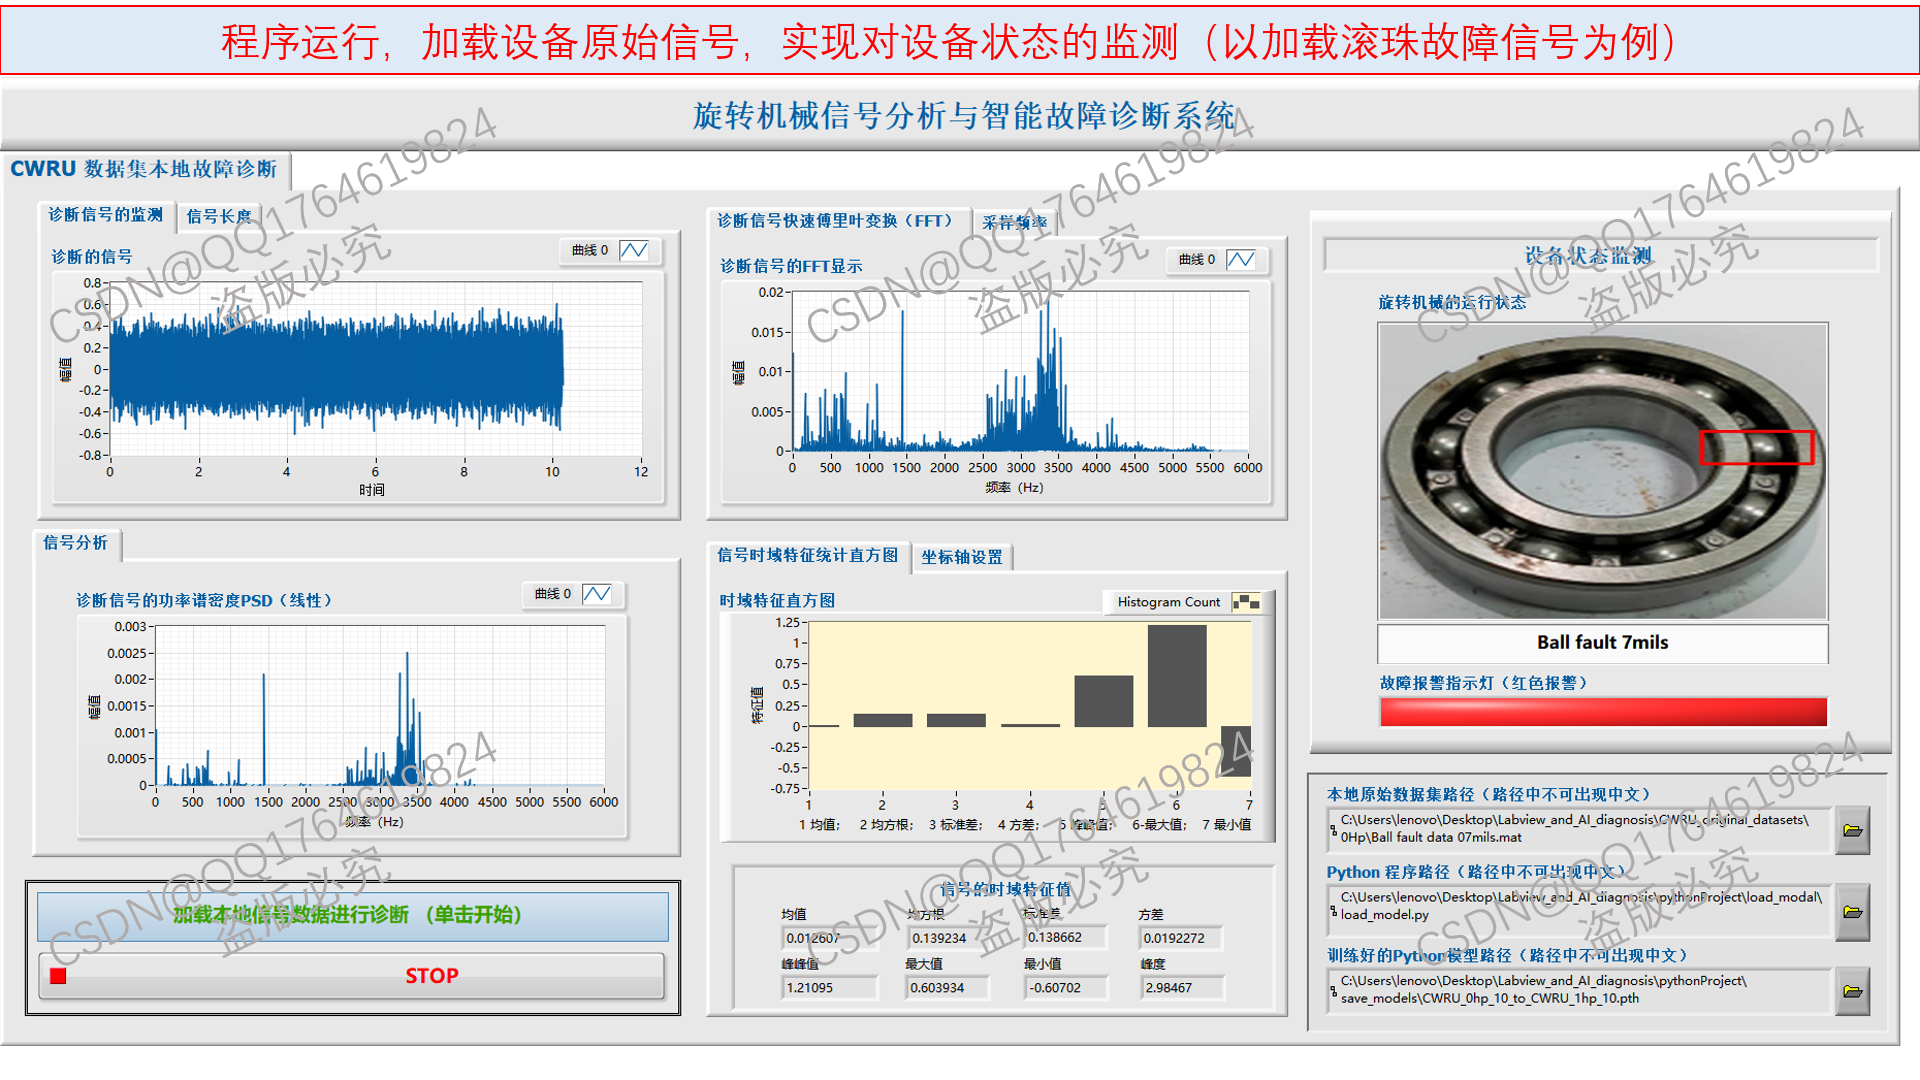Image resolution: width=1920 pixels, height=1080 pixels.
Task: Click the trained .pth model path field
Action: coord(1580,990)
